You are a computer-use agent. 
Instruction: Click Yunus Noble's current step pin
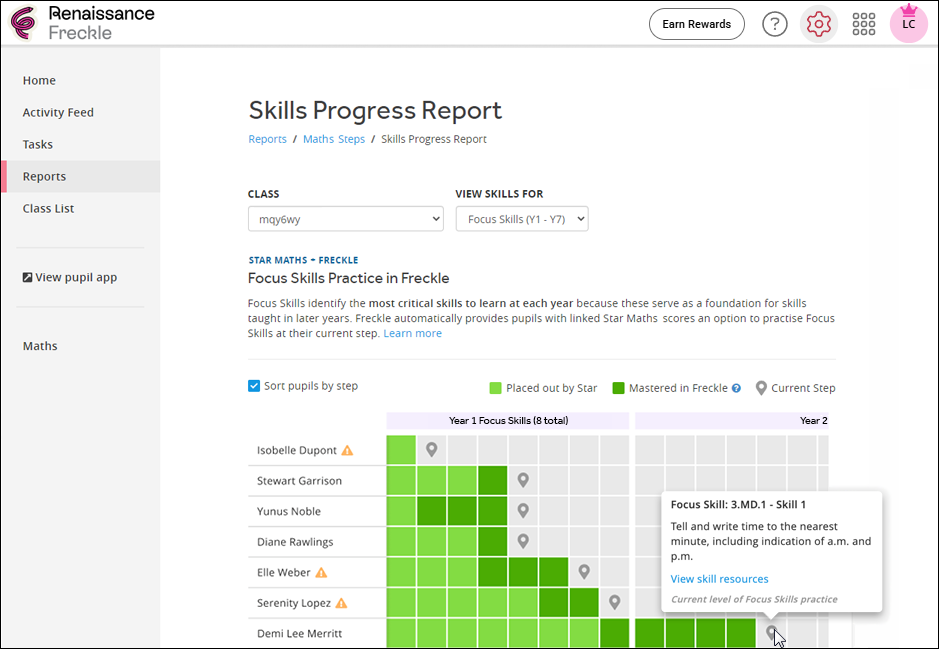pyautogui.click(x=523, y=510)
